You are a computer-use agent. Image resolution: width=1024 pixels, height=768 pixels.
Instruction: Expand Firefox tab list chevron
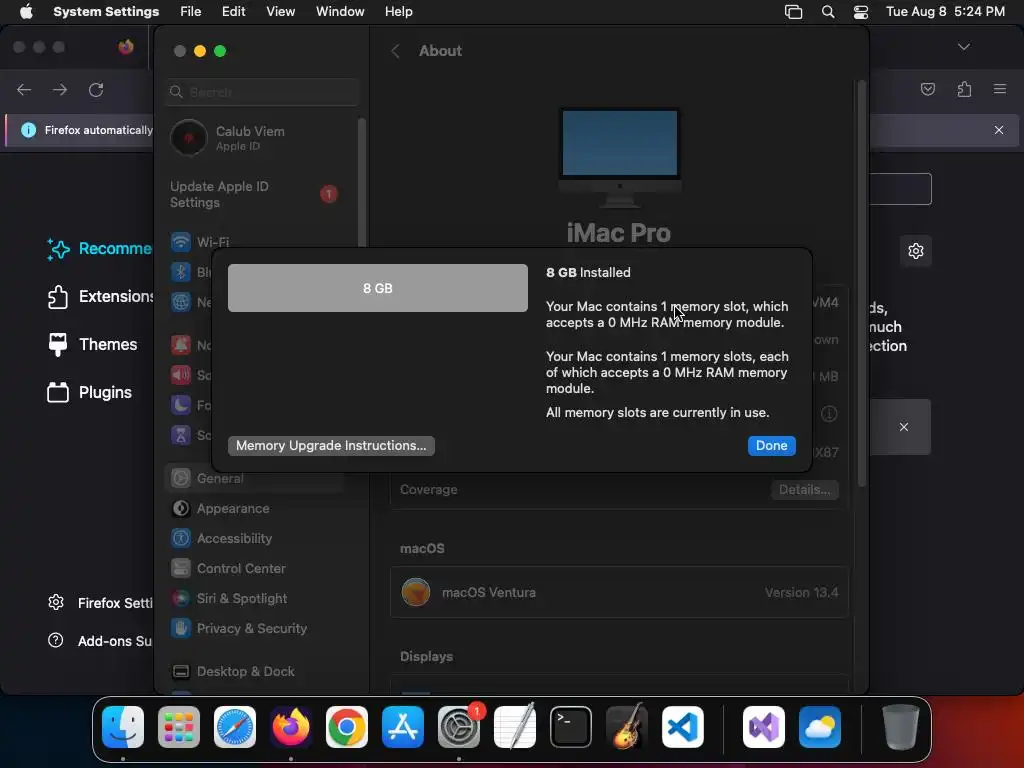[x=963, y=47]
